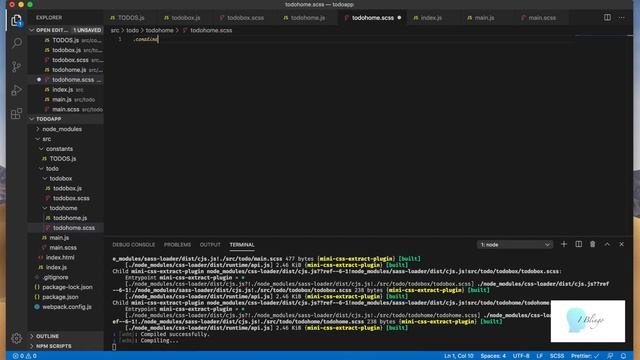Click code line 1 in editor
Image resolution: width=640 pixels, height=360 pixels.
(x=145, y=40)
